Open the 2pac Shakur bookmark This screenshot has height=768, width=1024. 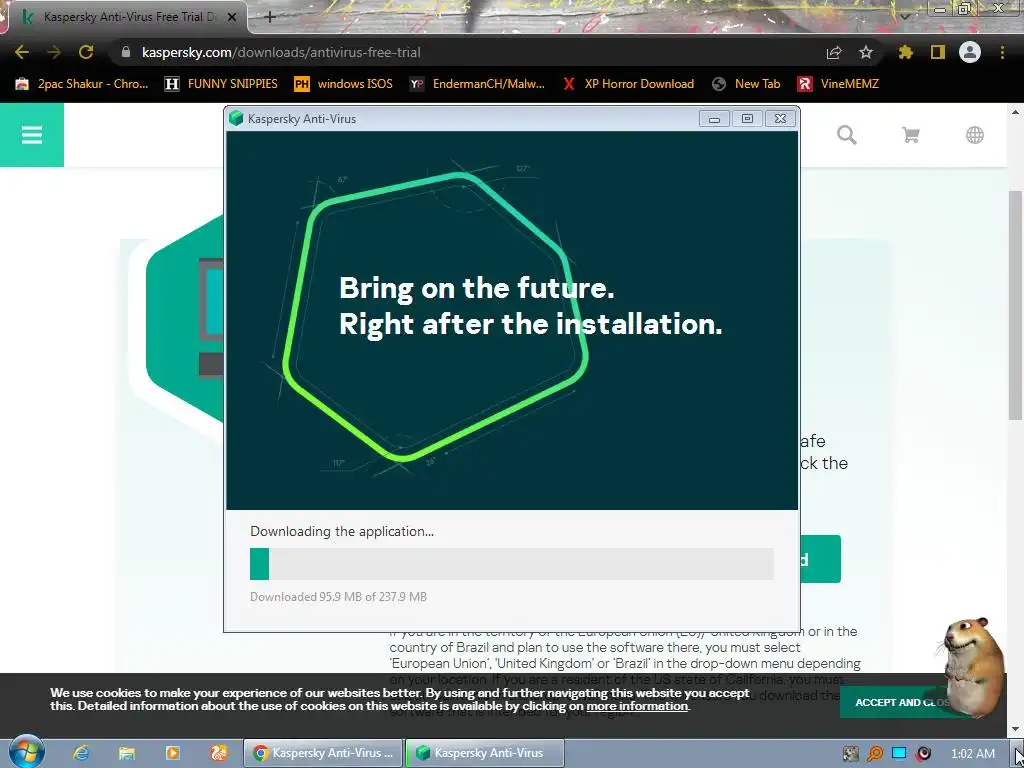82,84
